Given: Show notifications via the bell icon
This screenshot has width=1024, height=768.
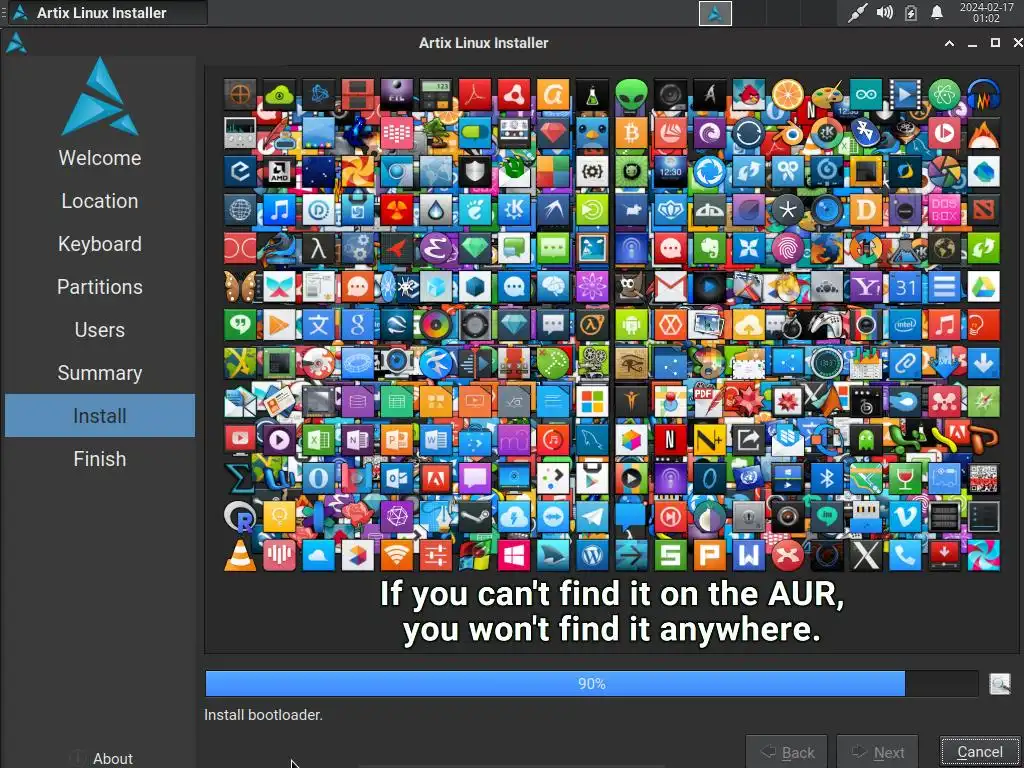Looking at the screenshot, I should point(936,12).
